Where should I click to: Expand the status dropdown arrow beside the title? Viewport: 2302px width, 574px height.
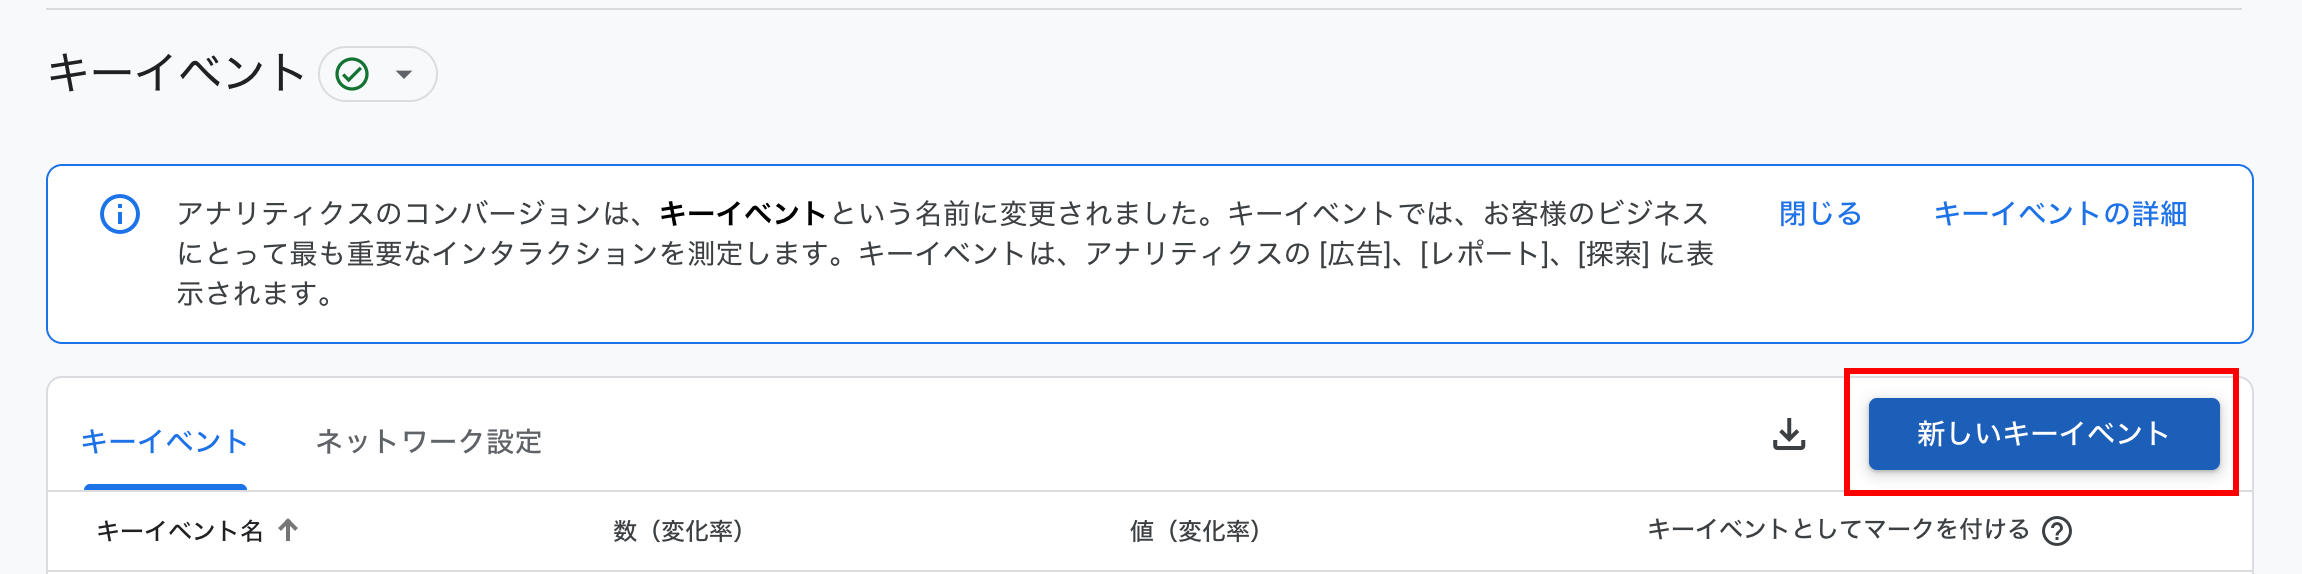tap(404, 74)
